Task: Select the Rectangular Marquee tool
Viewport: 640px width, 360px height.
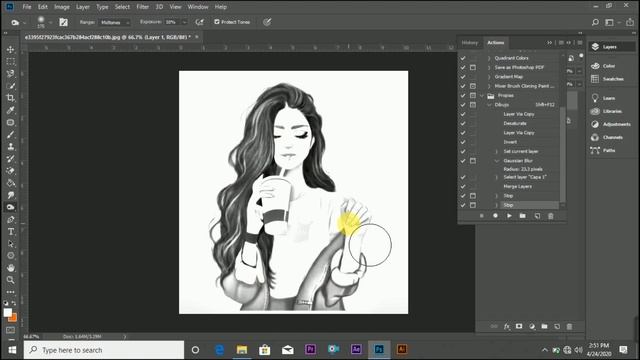Action: tap(11, 62)
